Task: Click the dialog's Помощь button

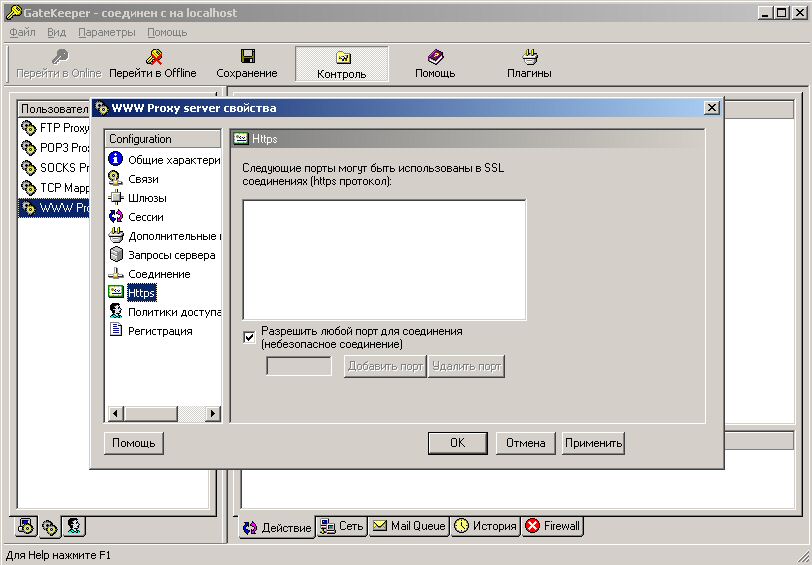Action: [134, 443]
